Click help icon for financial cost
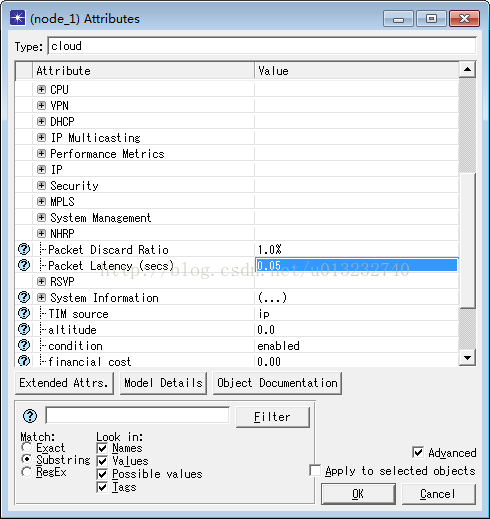The image size is (490, 519). 24,360
